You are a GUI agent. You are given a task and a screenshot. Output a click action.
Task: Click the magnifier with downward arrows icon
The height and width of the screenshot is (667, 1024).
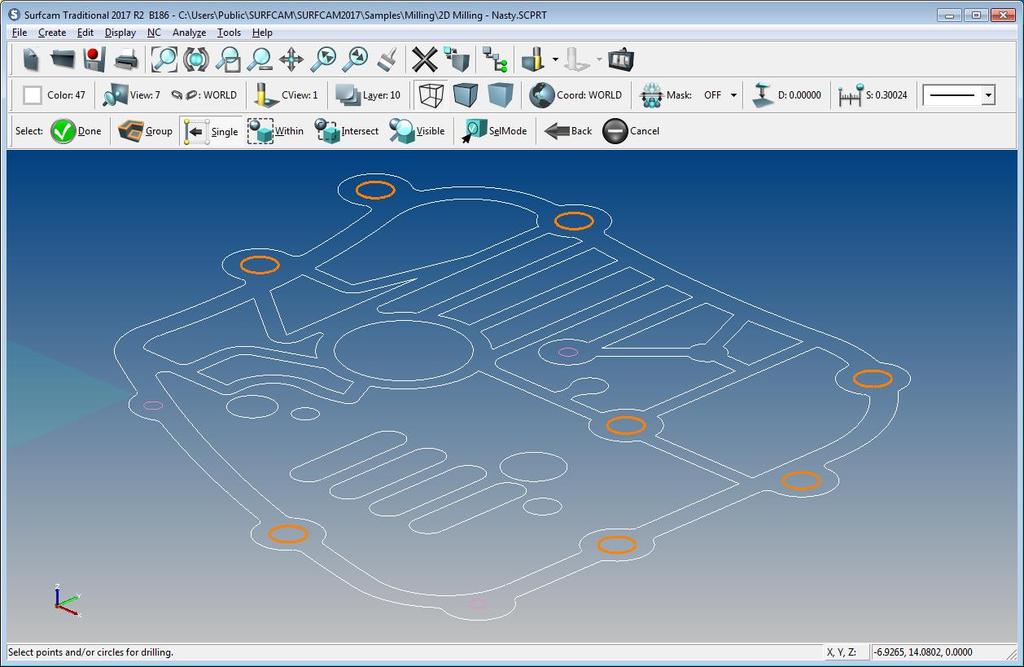click(355, 59)
